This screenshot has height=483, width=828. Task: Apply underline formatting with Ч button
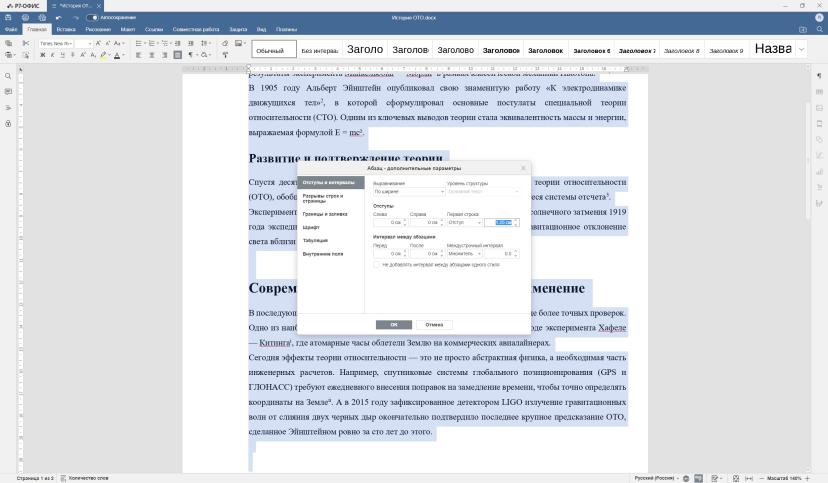[x=62, y=55]
